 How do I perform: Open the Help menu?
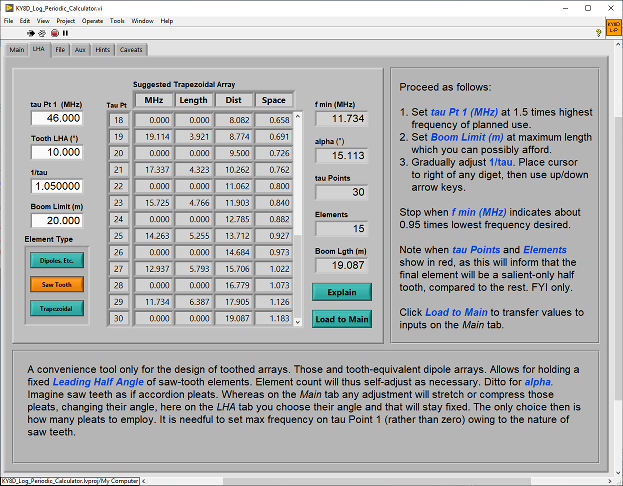point(166,21)
